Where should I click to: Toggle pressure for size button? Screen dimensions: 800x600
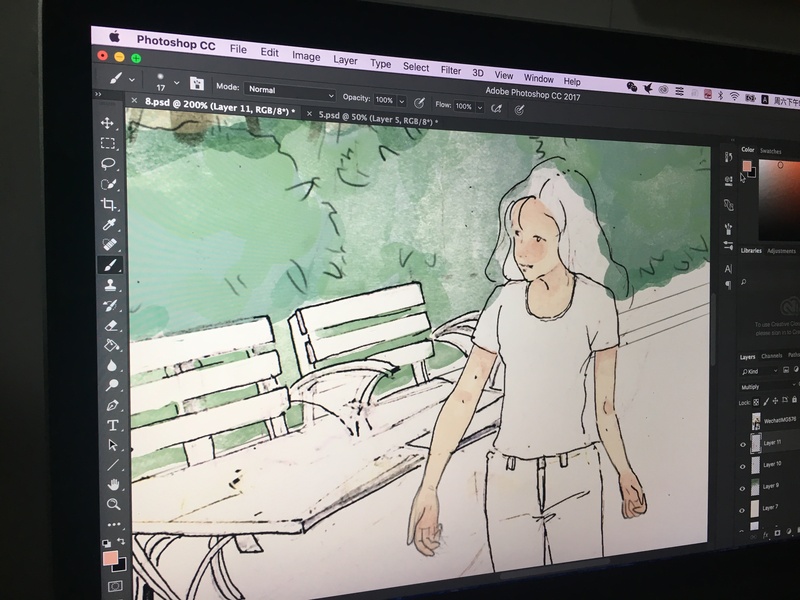[519, 110]
